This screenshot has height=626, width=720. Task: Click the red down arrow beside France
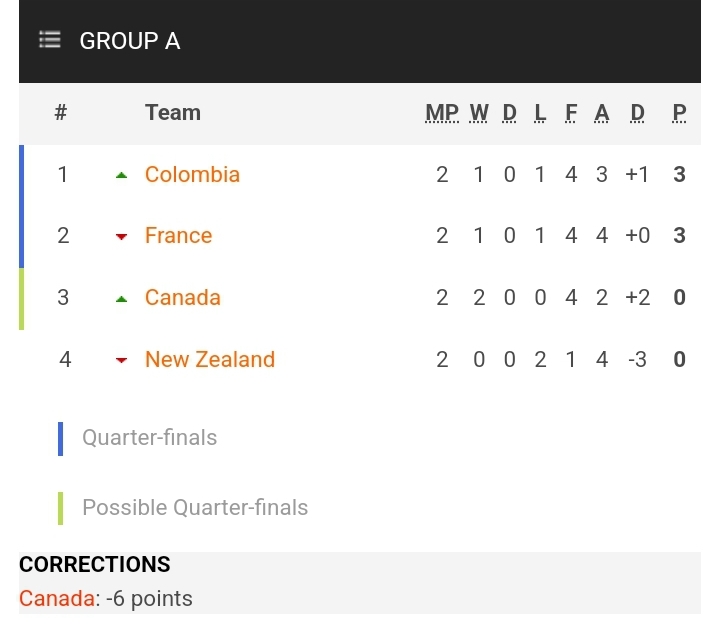click(x=122, y=237)
